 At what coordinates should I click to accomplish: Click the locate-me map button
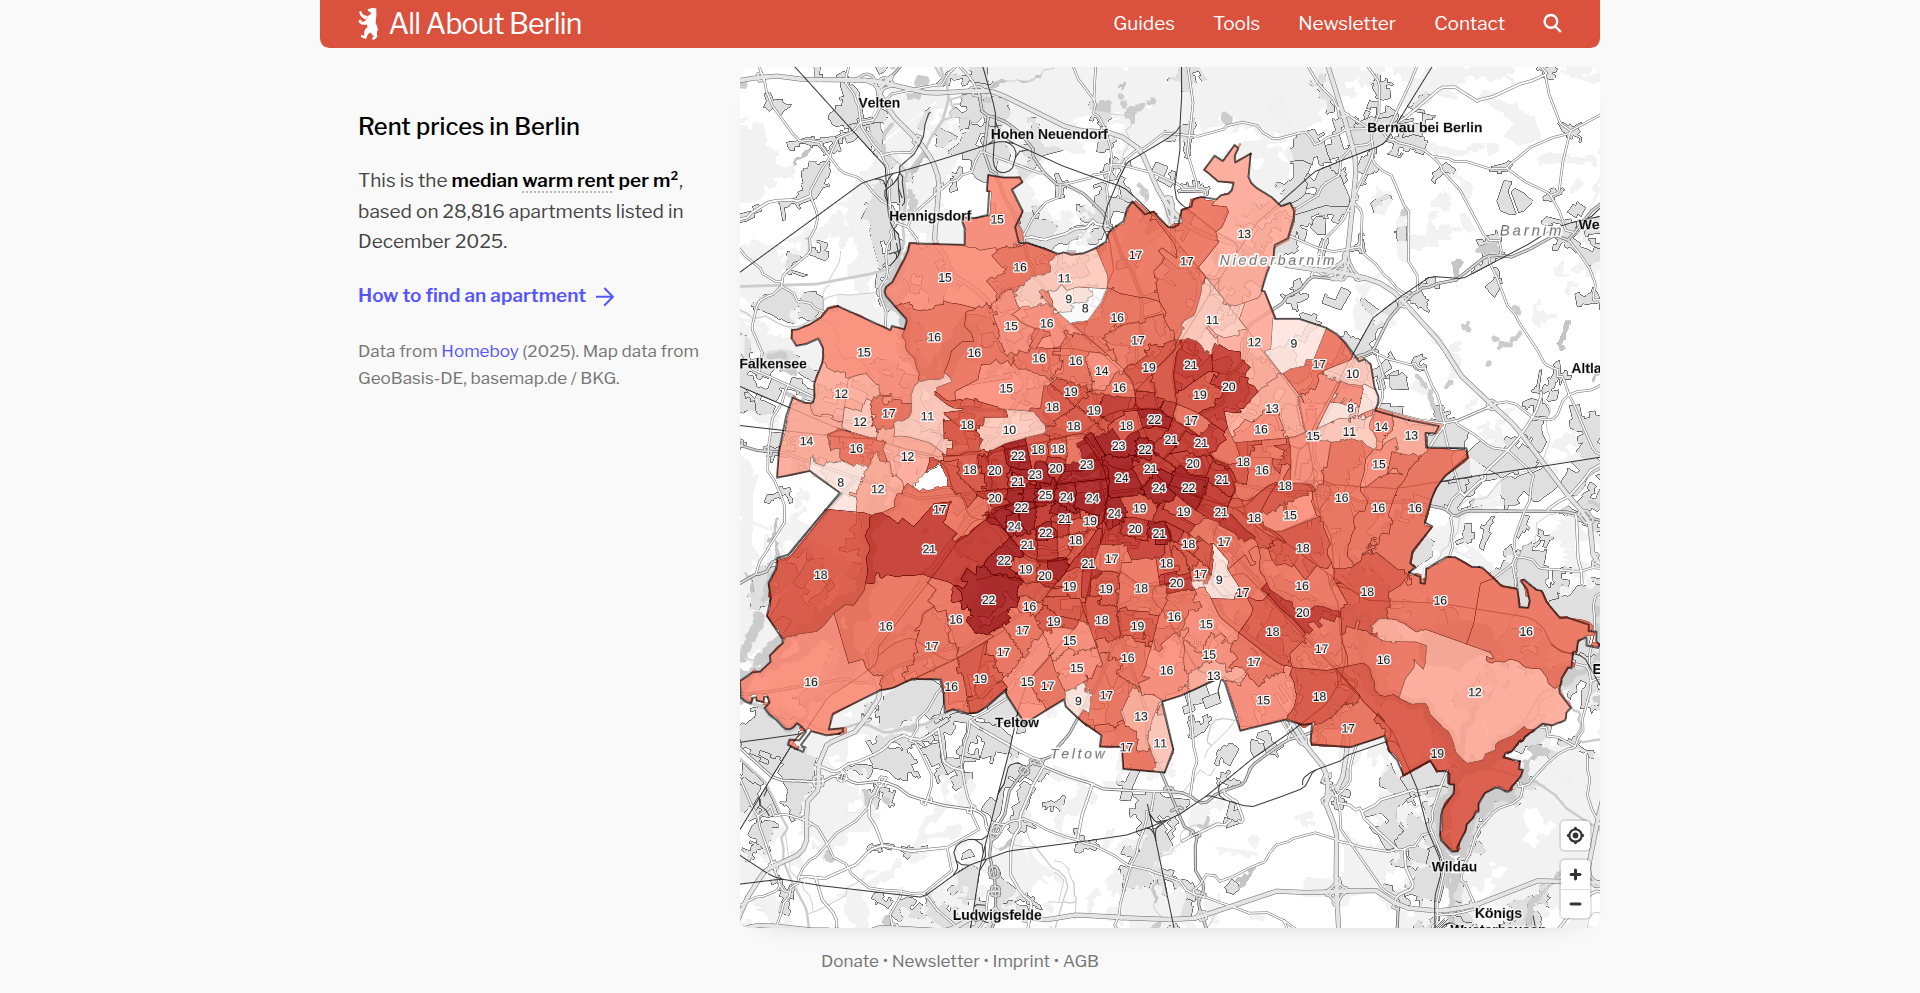tap(1575, 835)
